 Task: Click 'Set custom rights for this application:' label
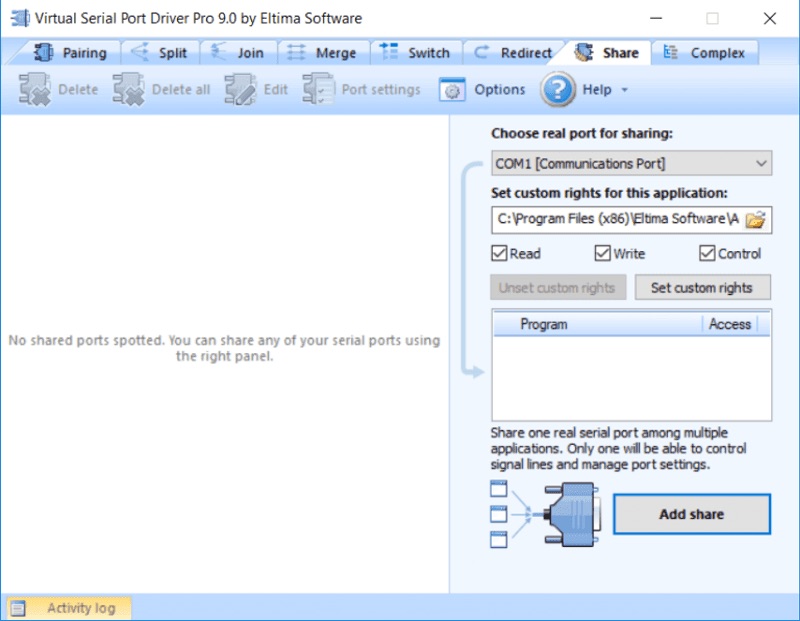[609, 193]
